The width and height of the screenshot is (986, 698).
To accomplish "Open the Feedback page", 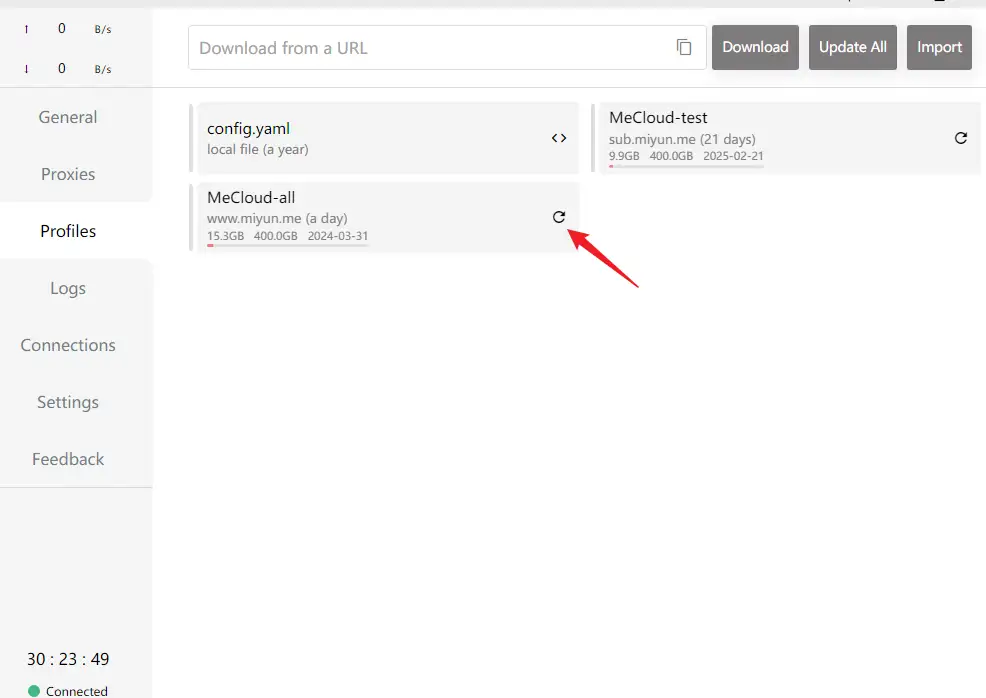I will [68, 459].
